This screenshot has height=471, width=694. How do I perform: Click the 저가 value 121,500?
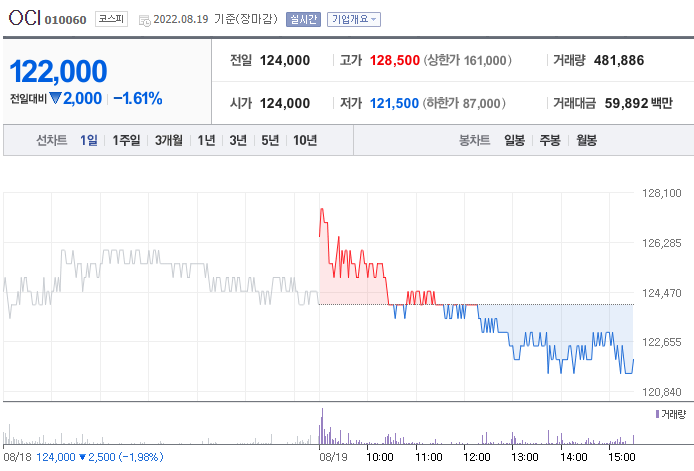[394, 103]
